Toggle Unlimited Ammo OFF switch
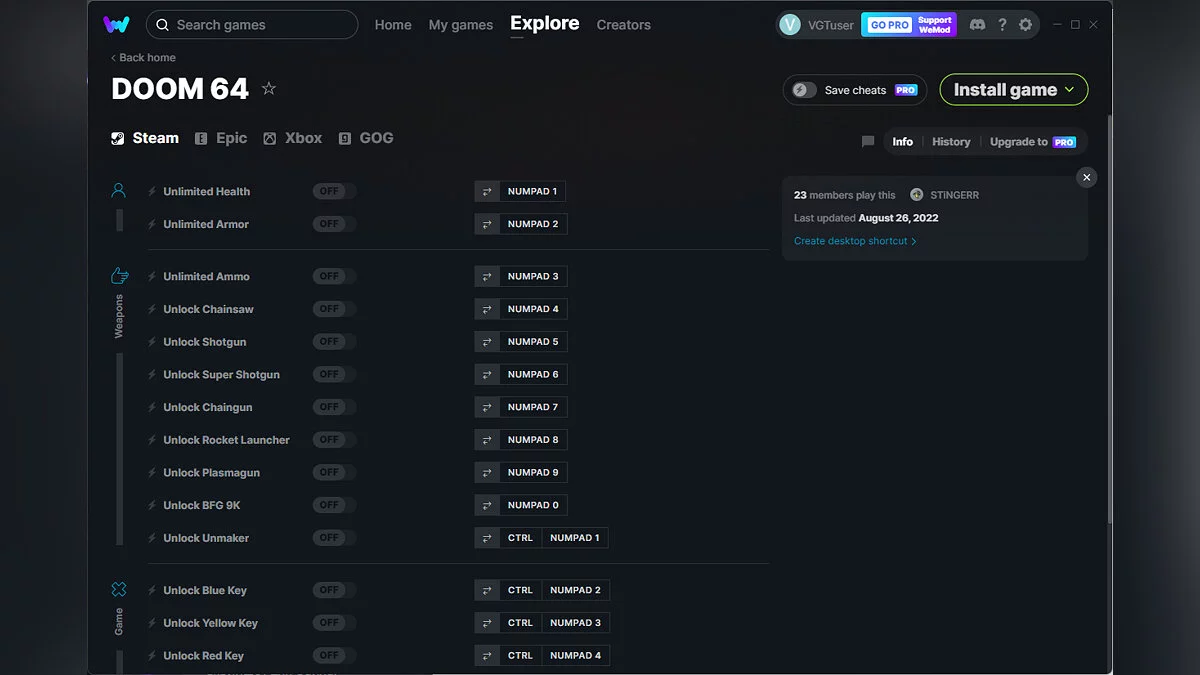The height and width of the screenshot is (675, 1200). (334, 276)
